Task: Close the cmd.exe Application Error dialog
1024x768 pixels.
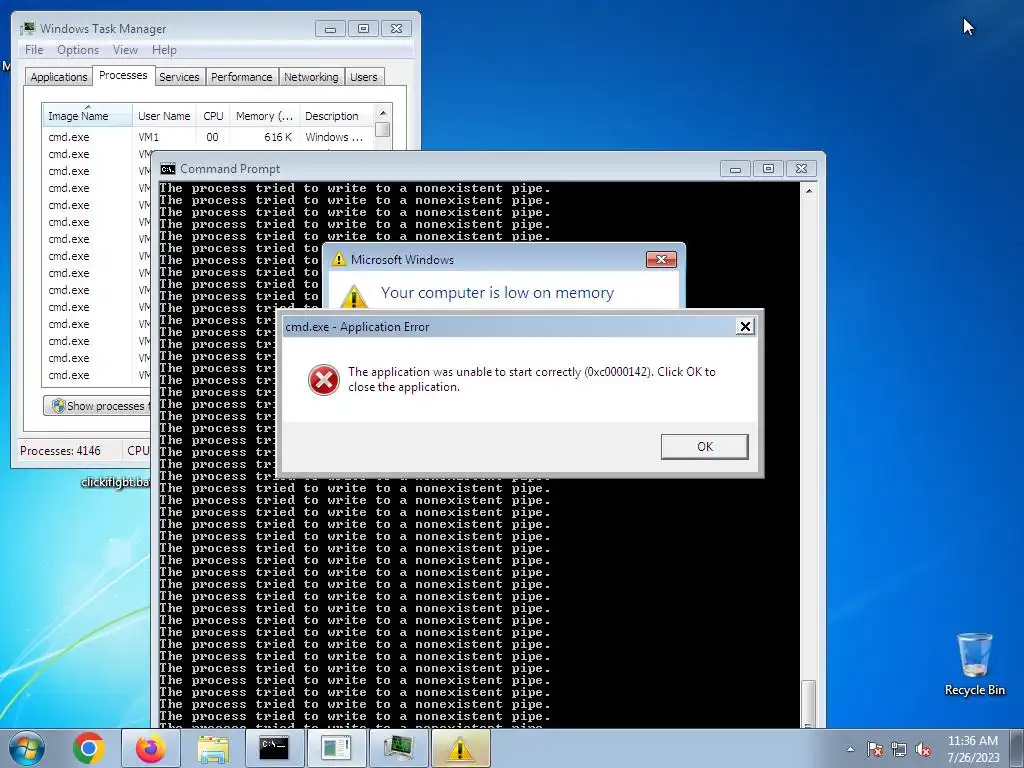Action: pyautogui.click(x=744, y=327)
